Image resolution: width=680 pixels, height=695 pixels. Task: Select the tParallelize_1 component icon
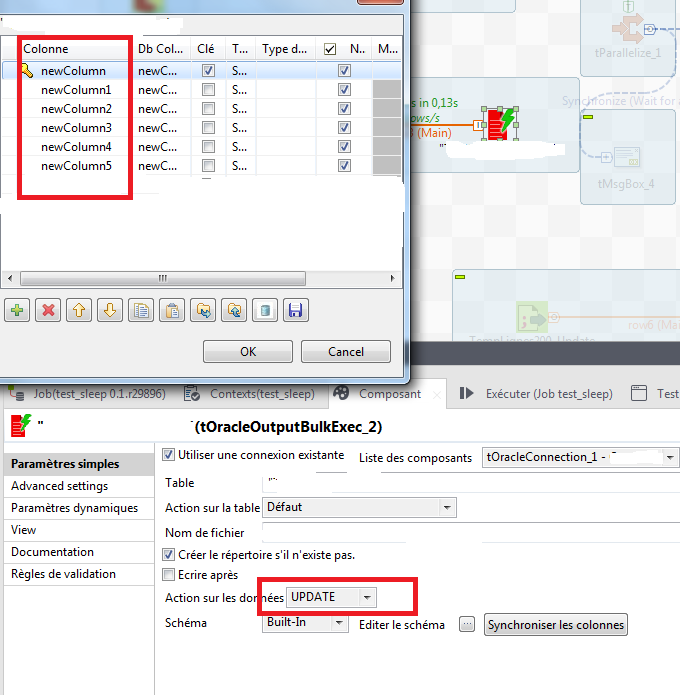[x=628, y=29]
